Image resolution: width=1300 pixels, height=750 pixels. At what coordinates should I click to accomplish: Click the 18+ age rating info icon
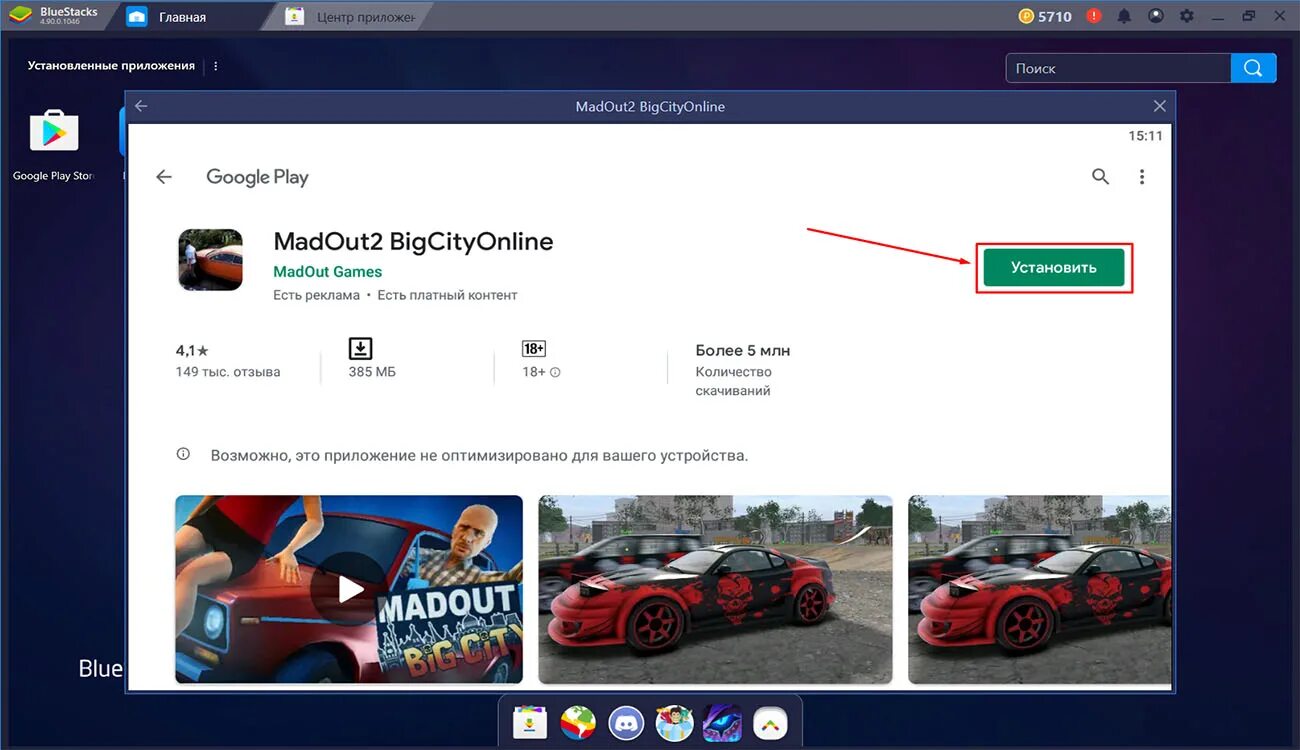[555, 372]
